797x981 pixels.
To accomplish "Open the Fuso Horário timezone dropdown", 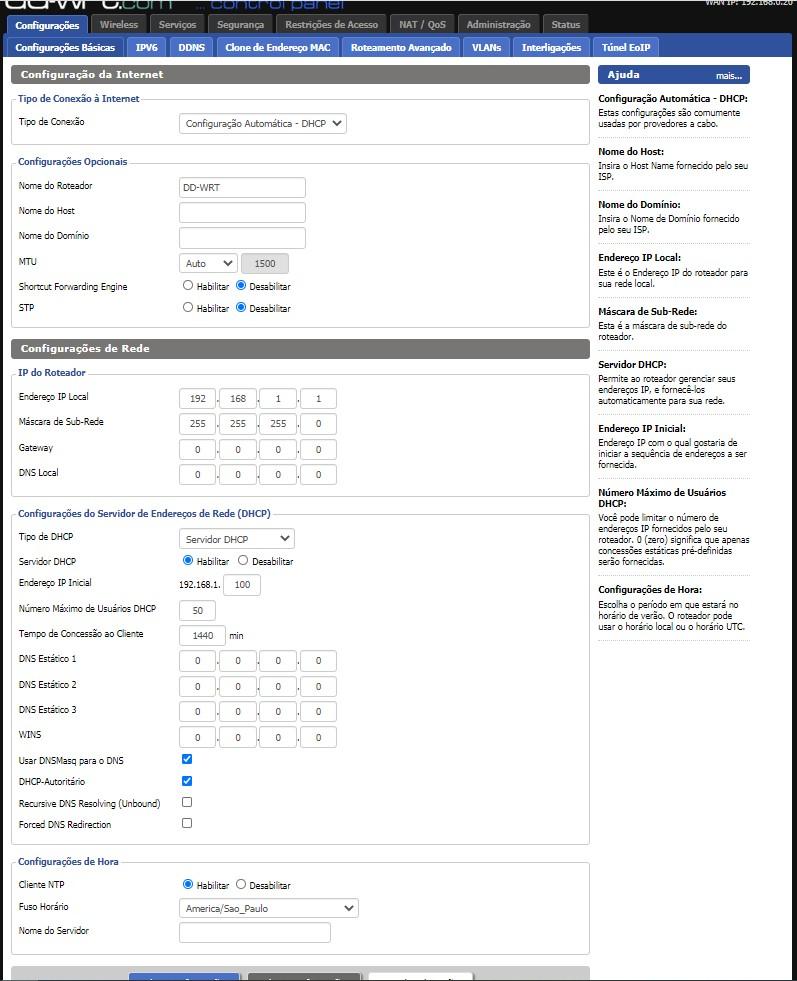I will click(x=268, y=908).
